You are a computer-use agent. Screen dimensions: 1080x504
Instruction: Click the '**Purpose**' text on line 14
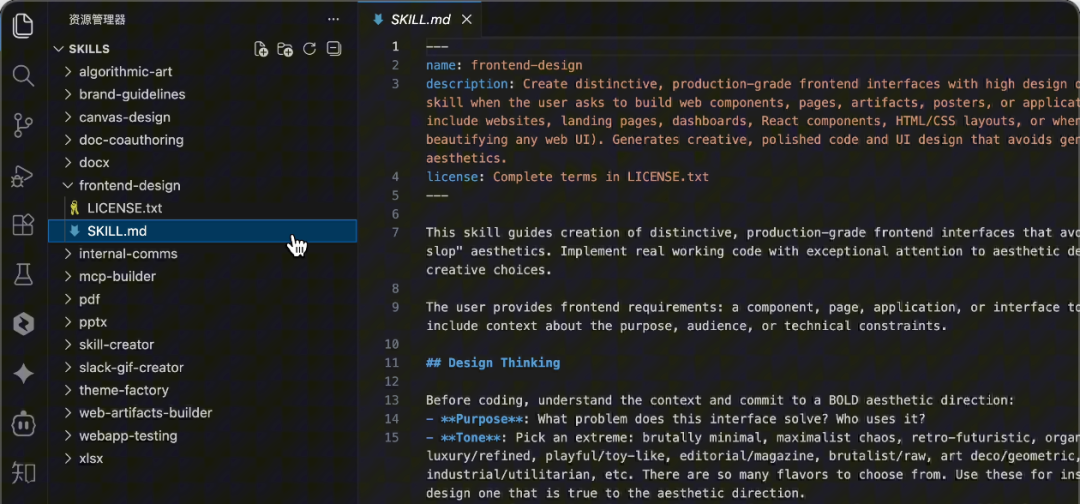[482, 419]
